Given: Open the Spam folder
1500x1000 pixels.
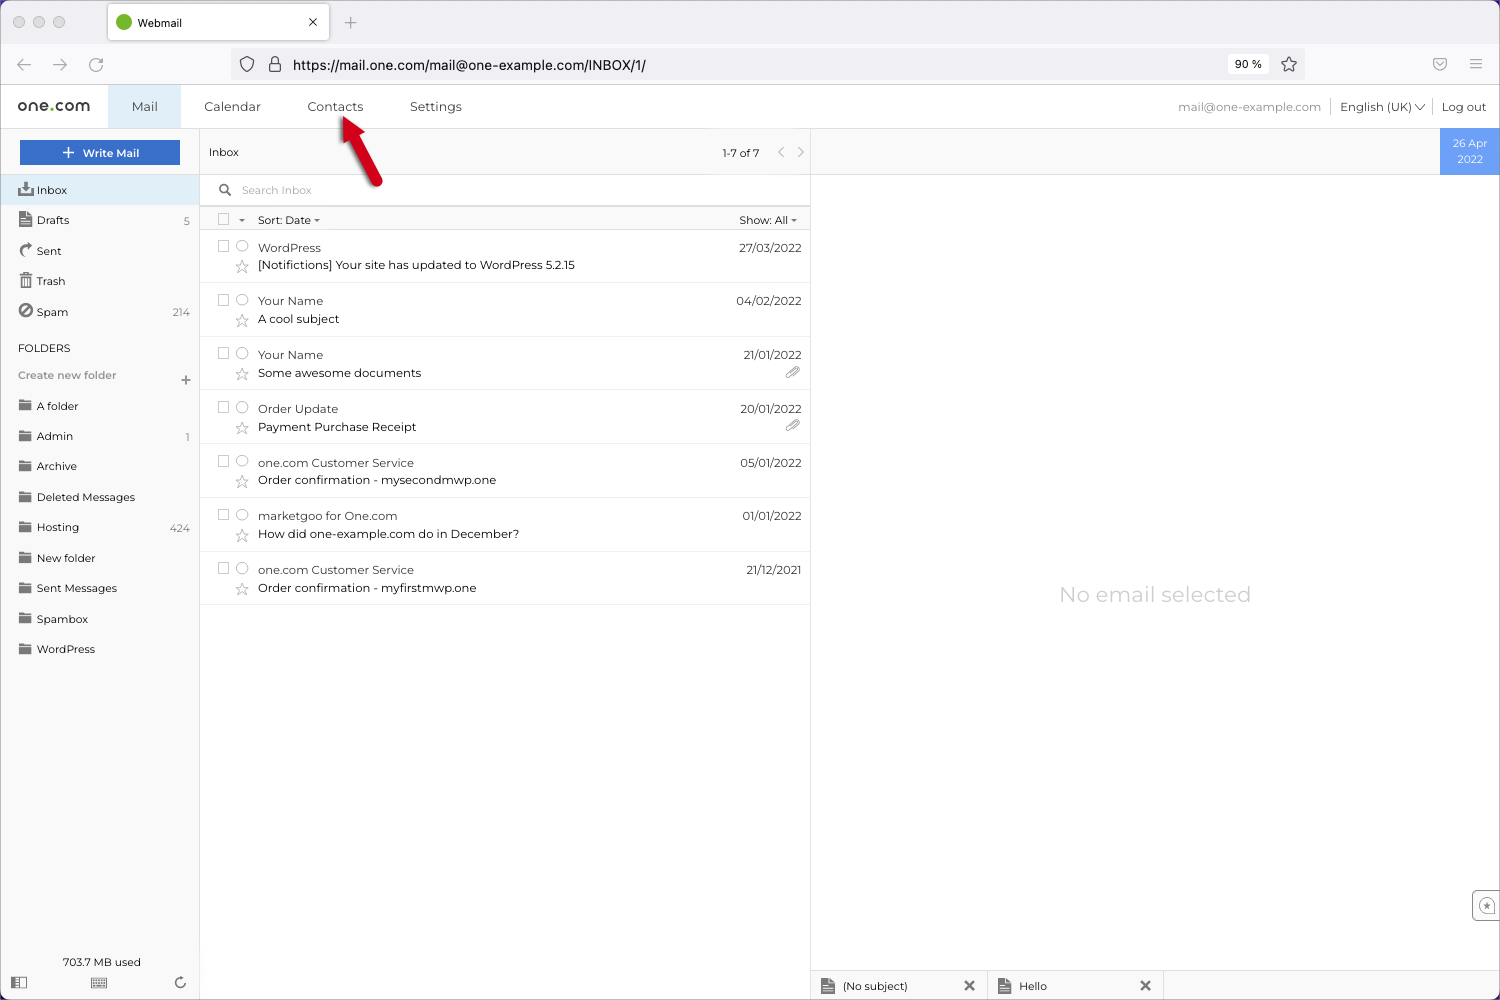Looking at the screenshot, I should coord(50,311).
